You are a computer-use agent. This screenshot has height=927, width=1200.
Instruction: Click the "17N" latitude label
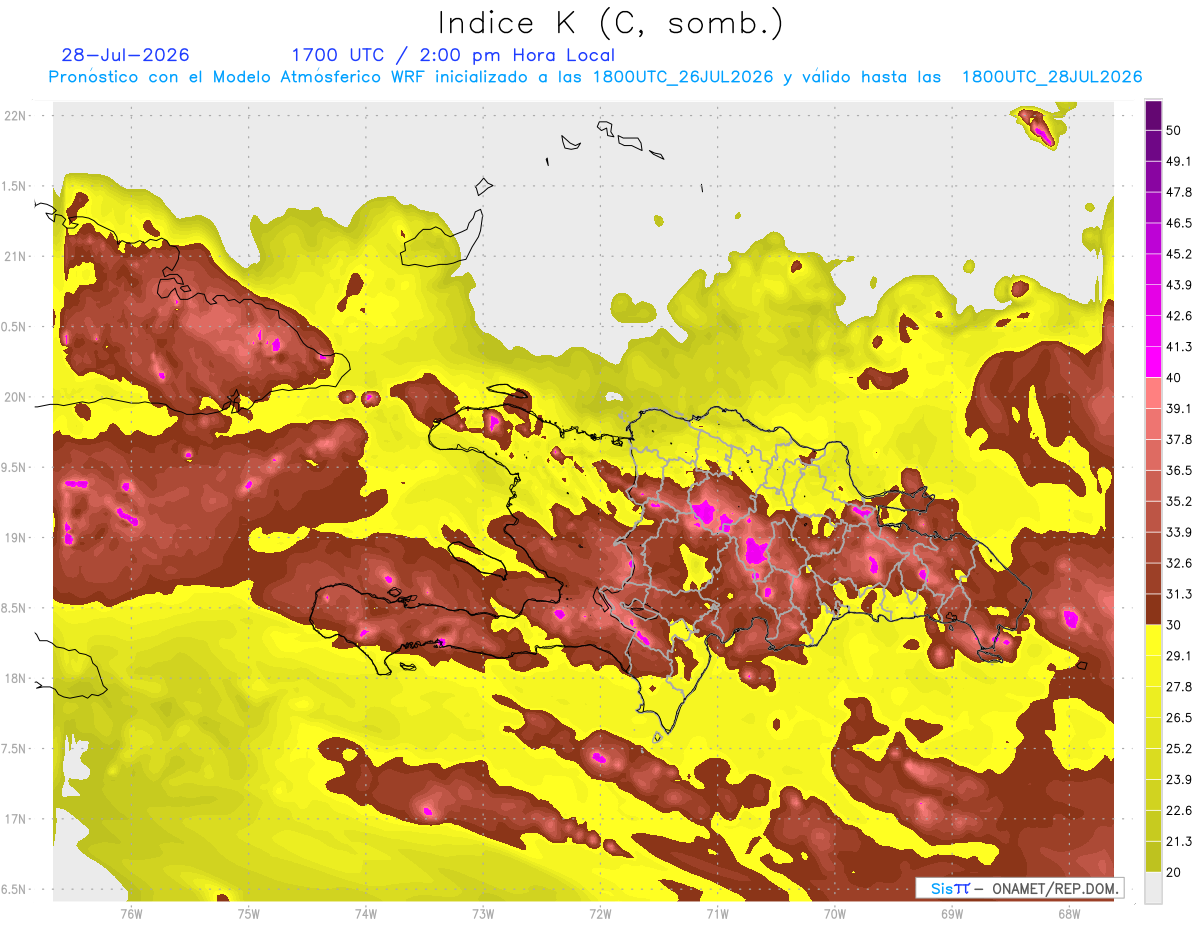click(16, 820)
